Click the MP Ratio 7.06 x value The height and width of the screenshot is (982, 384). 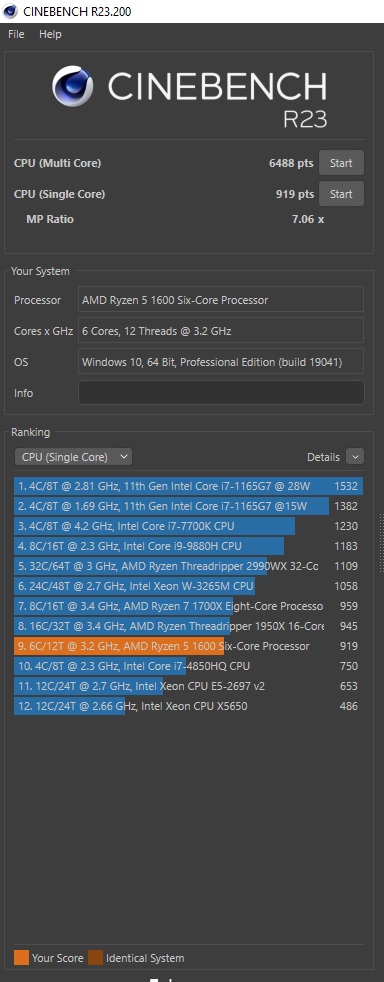pyautogui.click(x=308, y=219)
